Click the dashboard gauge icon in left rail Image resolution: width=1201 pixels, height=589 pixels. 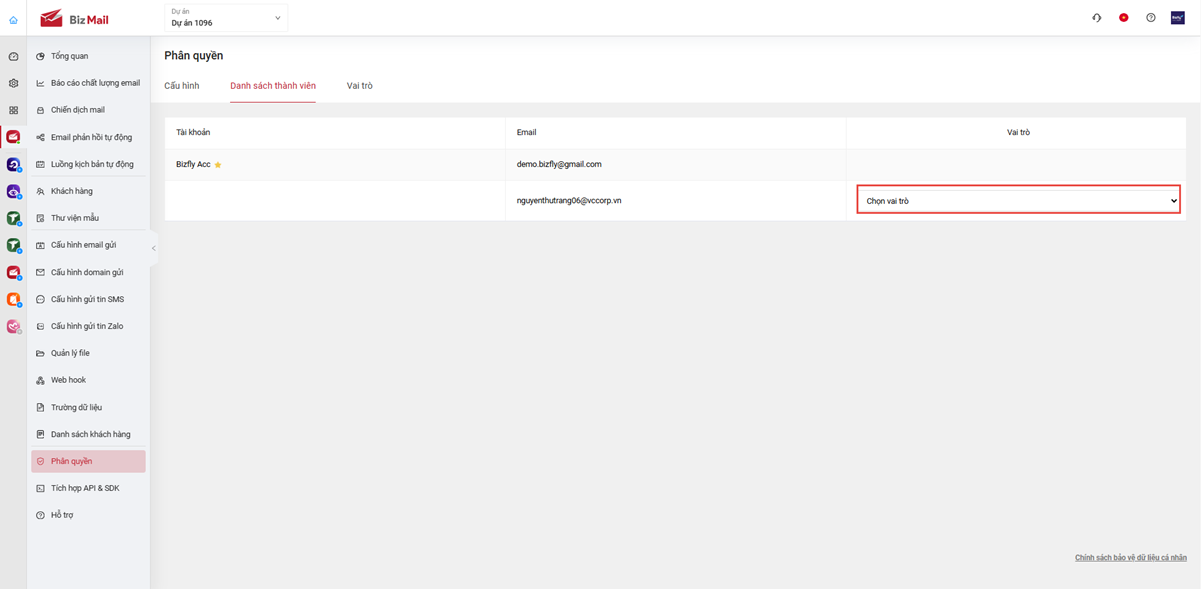(x=13, y=57)
